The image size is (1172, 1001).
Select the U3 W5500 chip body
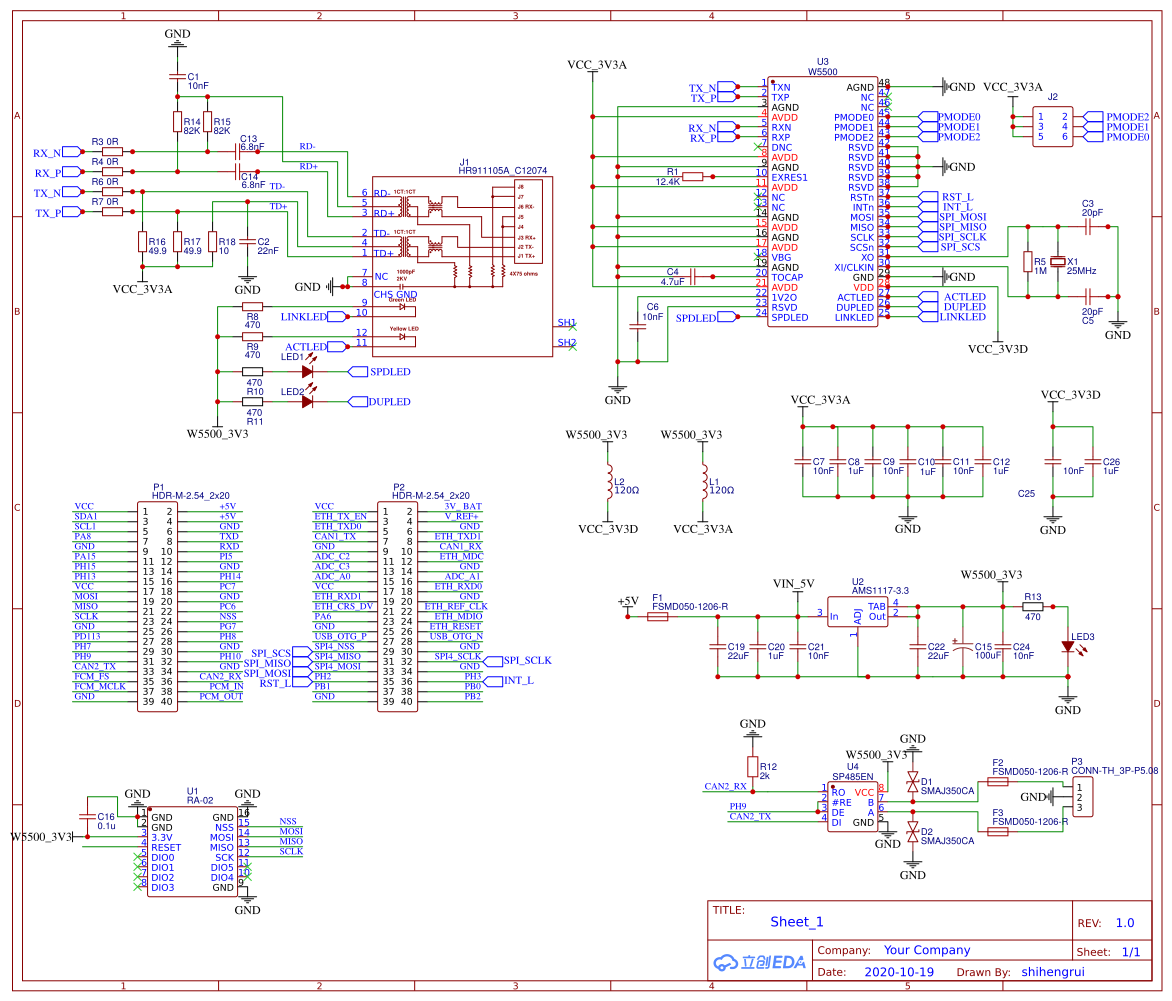(822, 202)
